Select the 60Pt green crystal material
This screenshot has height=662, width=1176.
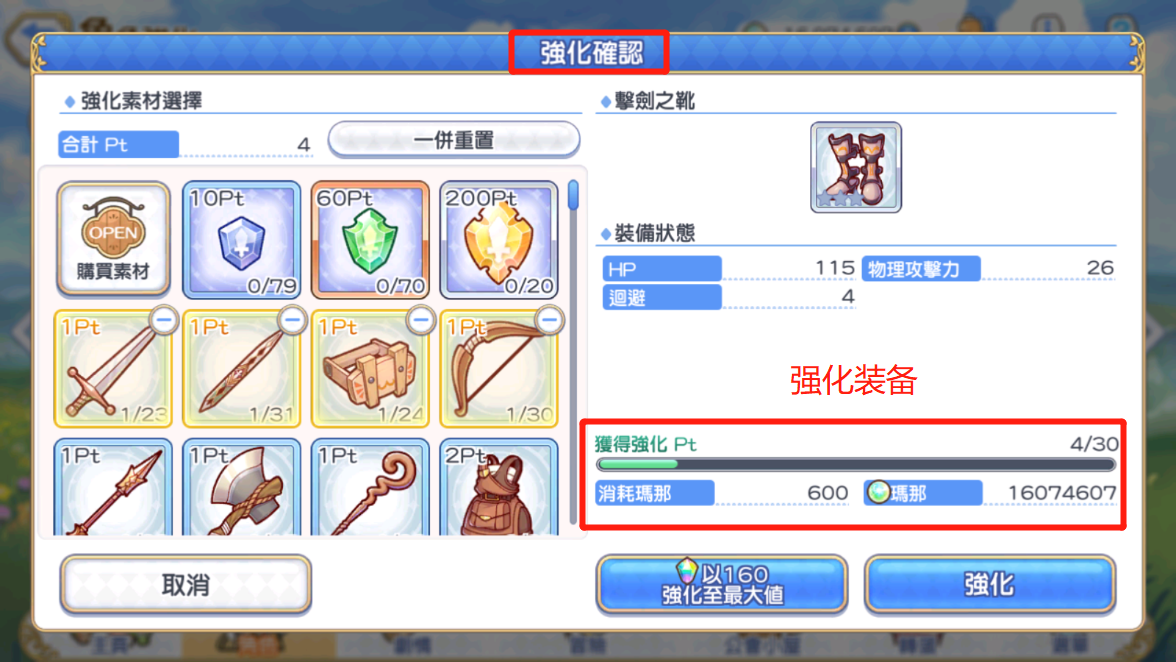pyautogui.click(x=370, y=239)
